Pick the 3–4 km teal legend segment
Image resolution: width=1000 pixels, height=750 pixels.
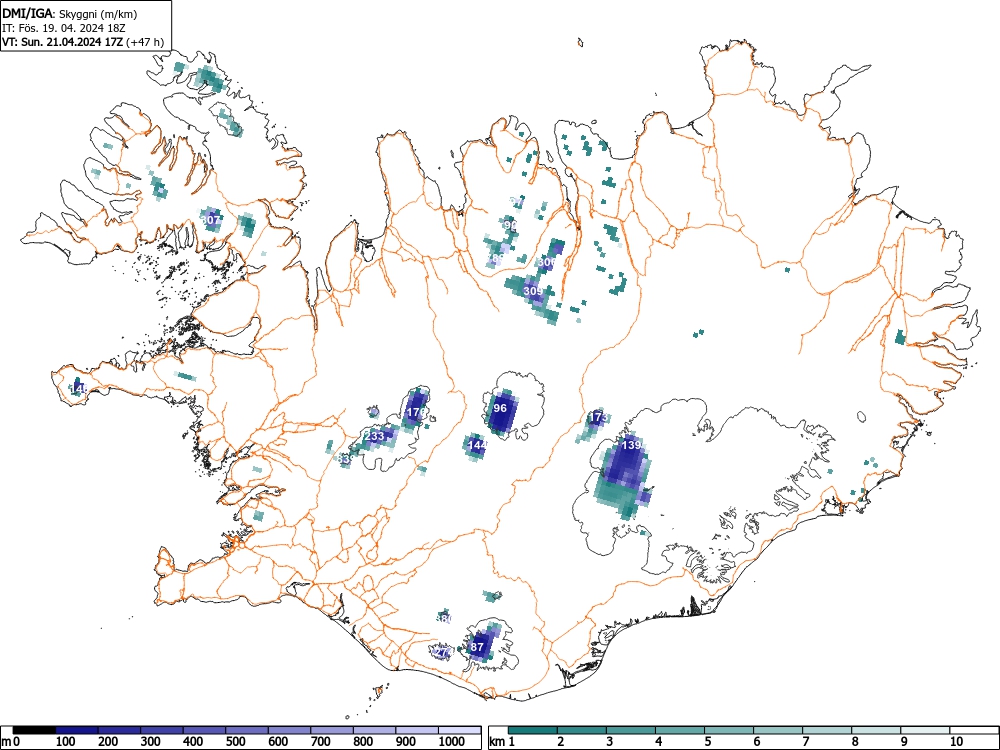[x=631, y=730]
